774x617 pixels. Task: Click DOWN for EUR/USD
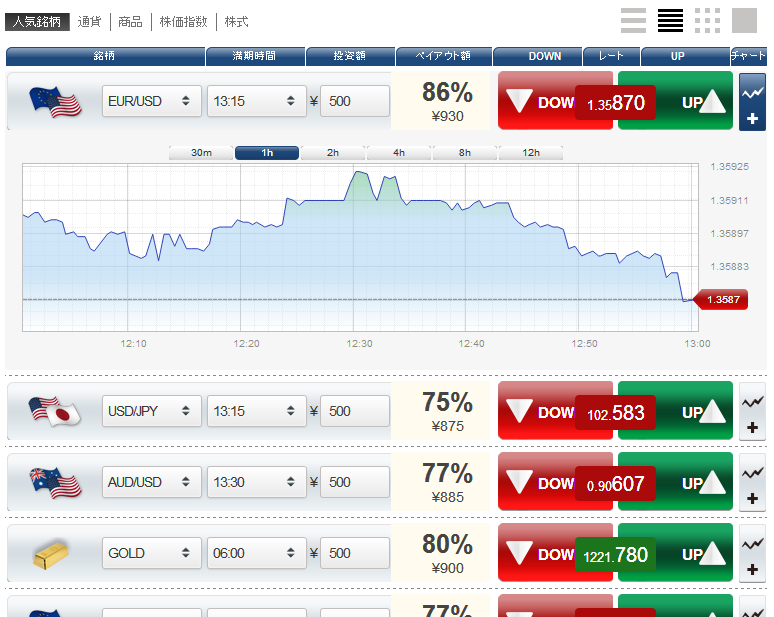tap(536, 101)
